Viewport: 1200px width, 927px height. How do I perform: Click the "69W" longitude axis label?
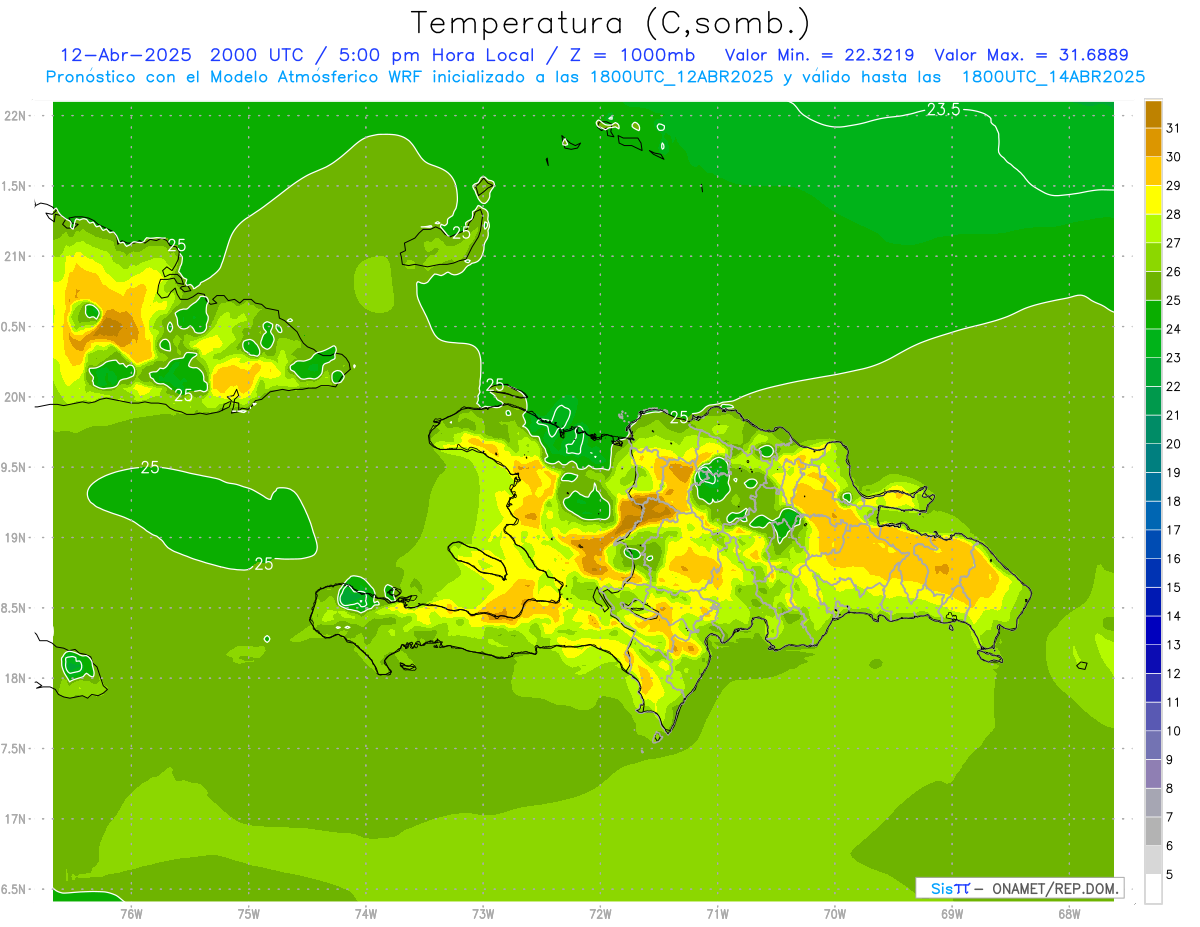click(x=952, y=913)
